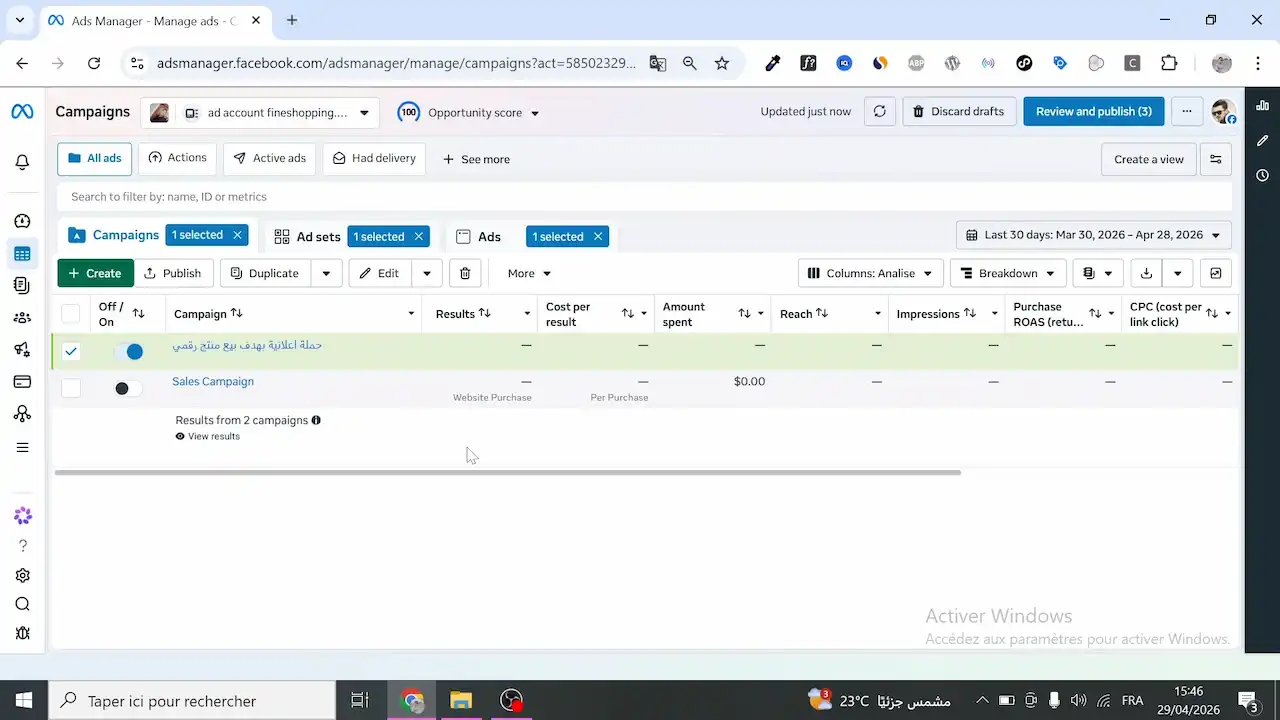Open Ads reporting icon in sidebar

pyautogui.click(x=22, y=286)
